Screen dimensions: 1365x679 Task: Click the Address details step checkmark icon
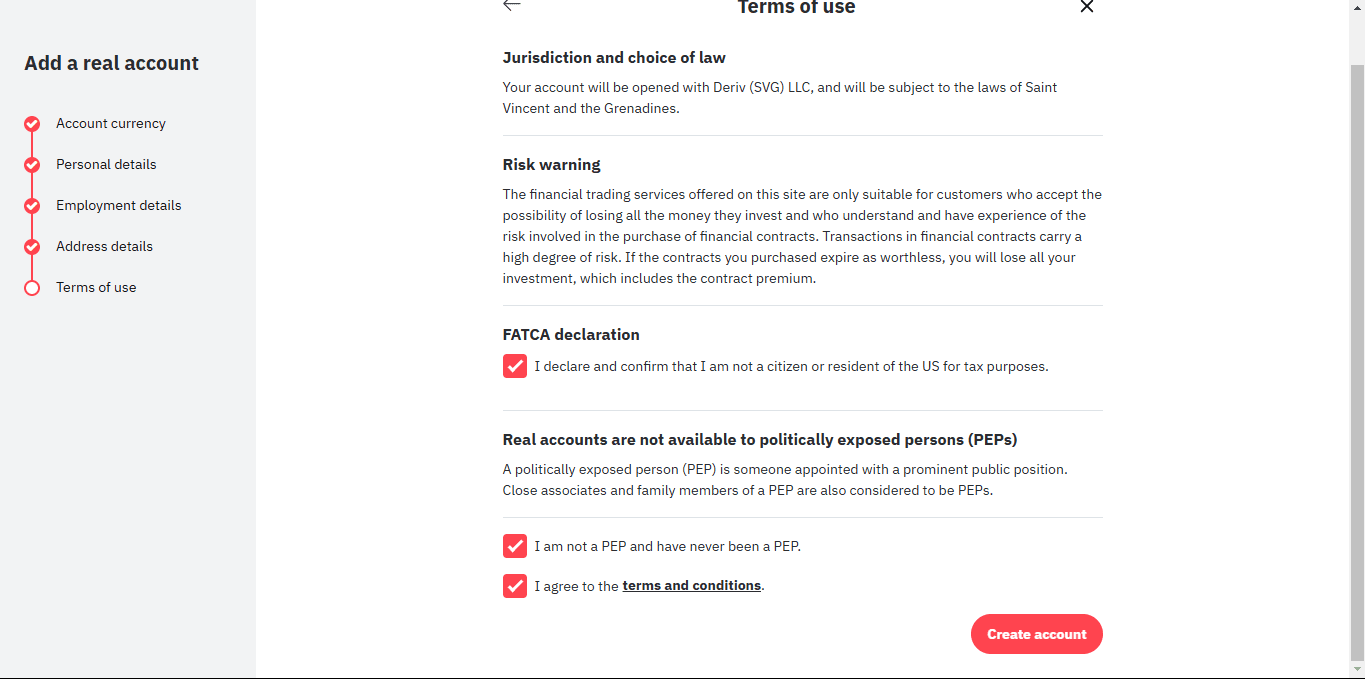[x=32, y=247]
